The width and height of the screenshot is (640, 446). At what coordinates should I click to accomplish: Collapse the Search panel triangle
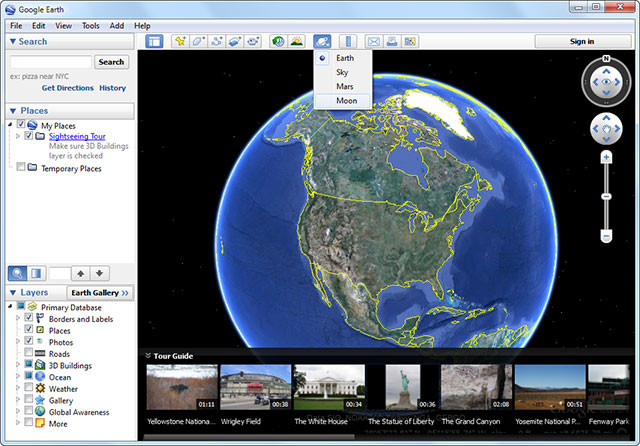(13, 41)
